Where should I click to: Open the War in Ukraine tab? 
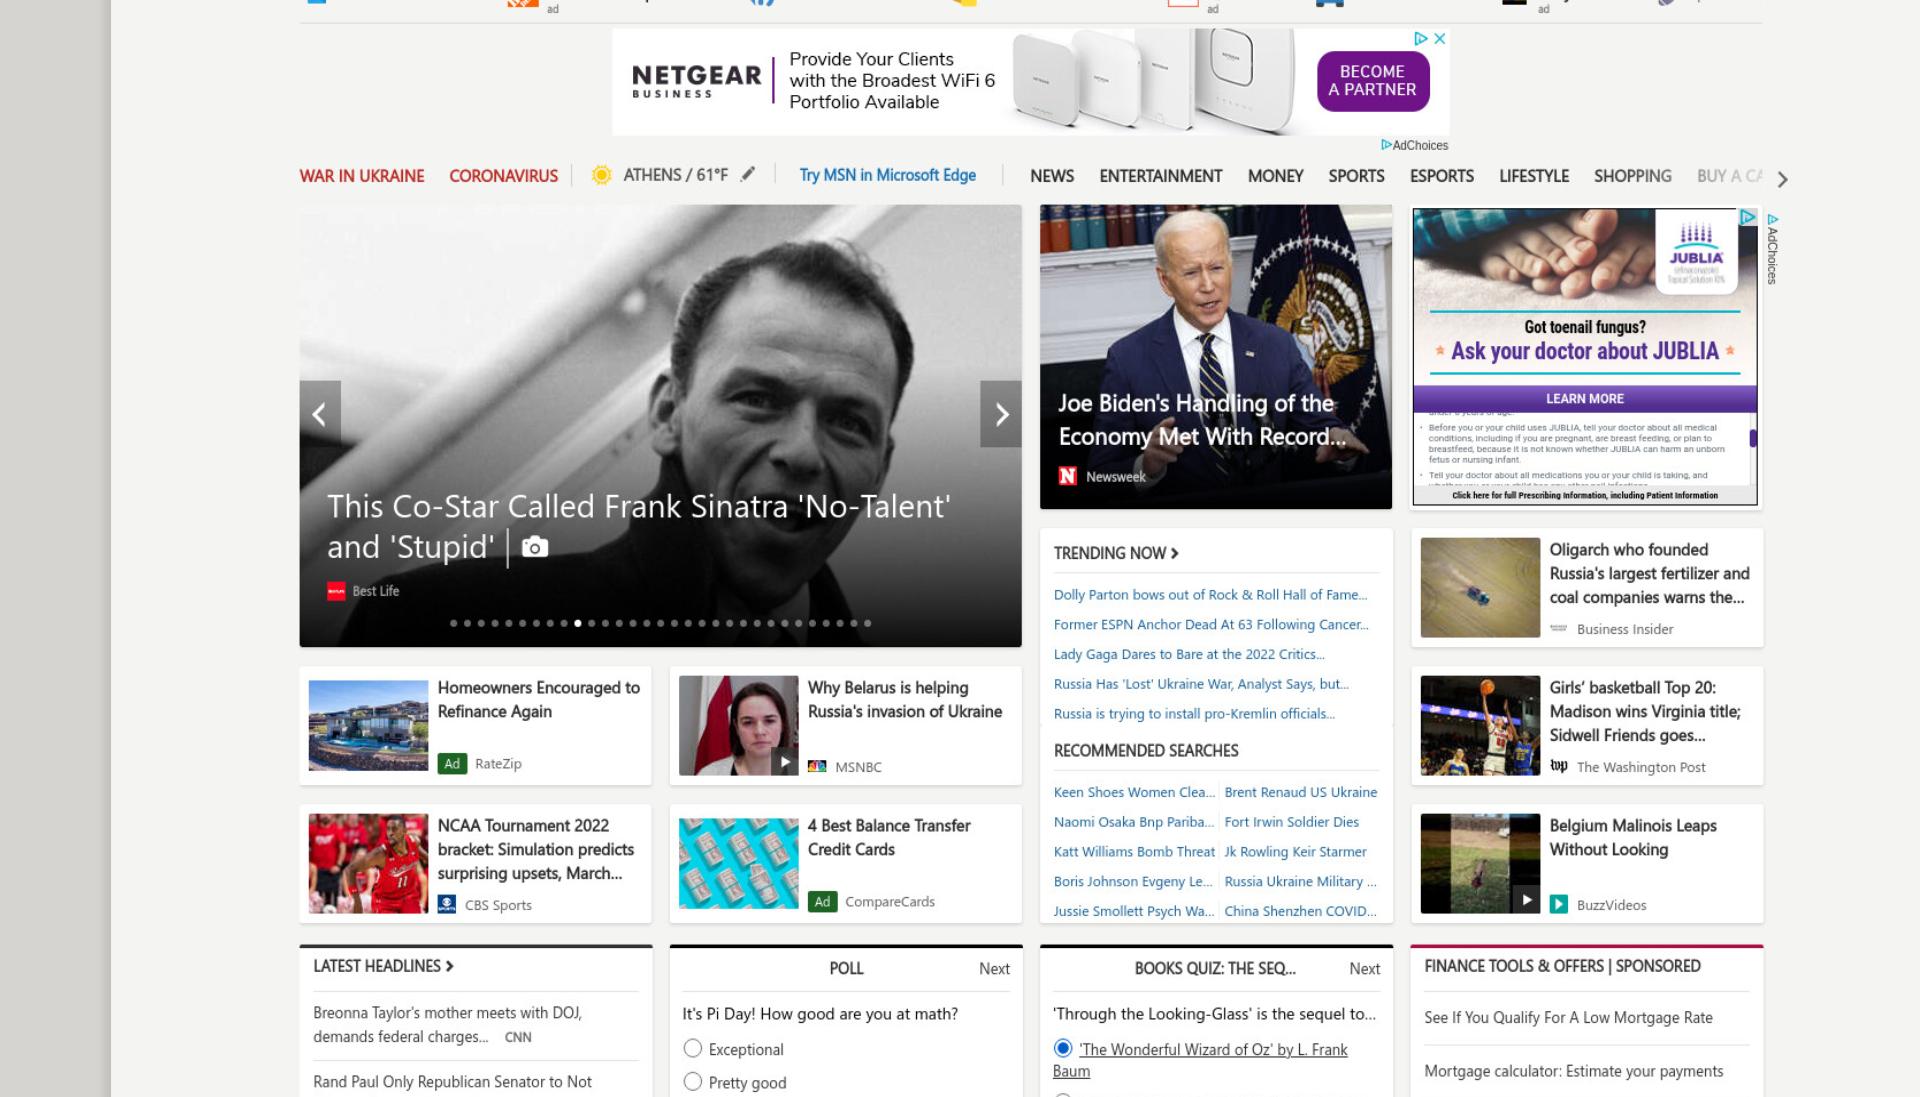(362, 176)
